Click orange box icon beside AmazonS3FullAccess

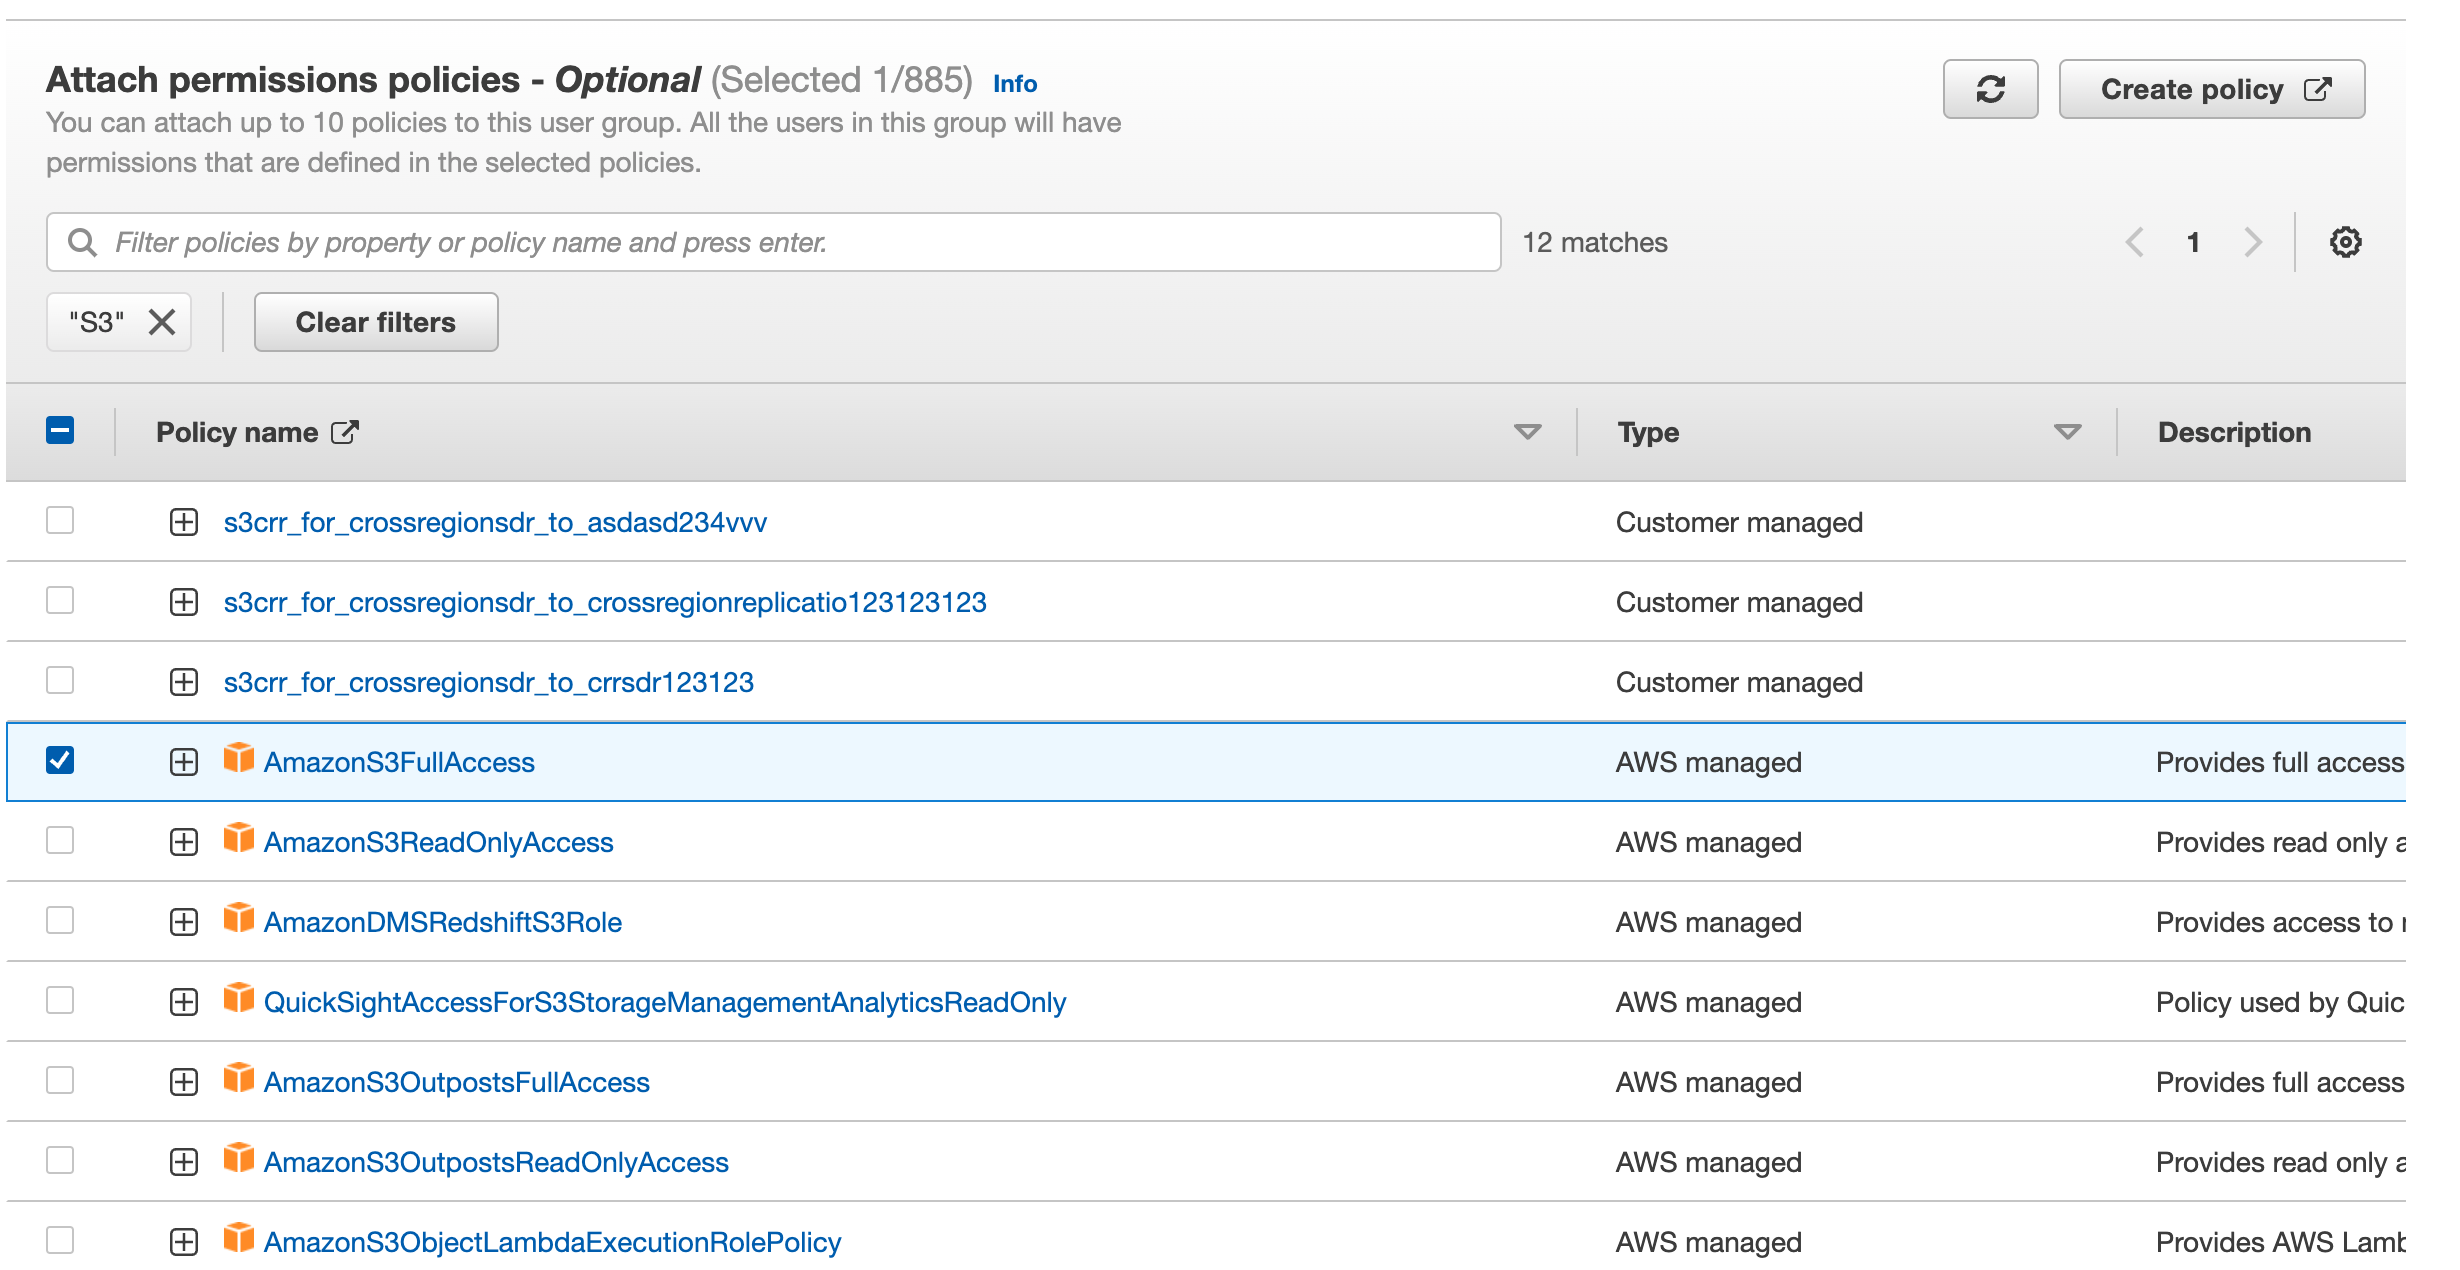click(x=238, y=759)
